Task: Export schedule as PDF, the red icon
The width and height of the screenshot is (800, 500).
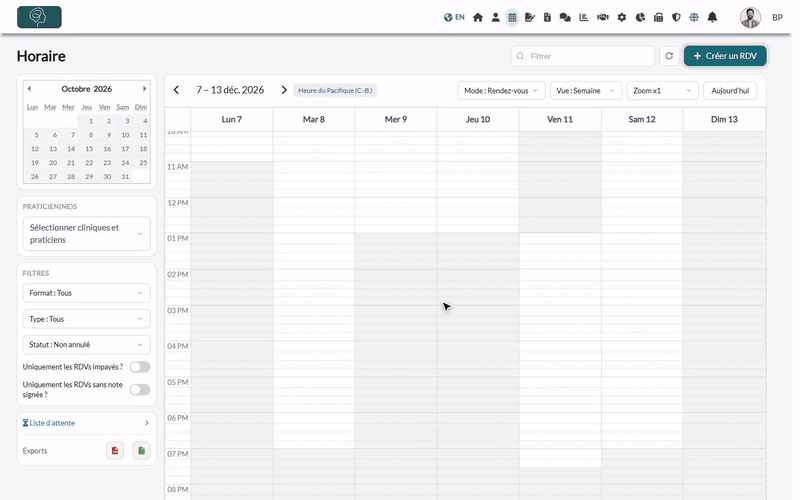Action: 115,451
